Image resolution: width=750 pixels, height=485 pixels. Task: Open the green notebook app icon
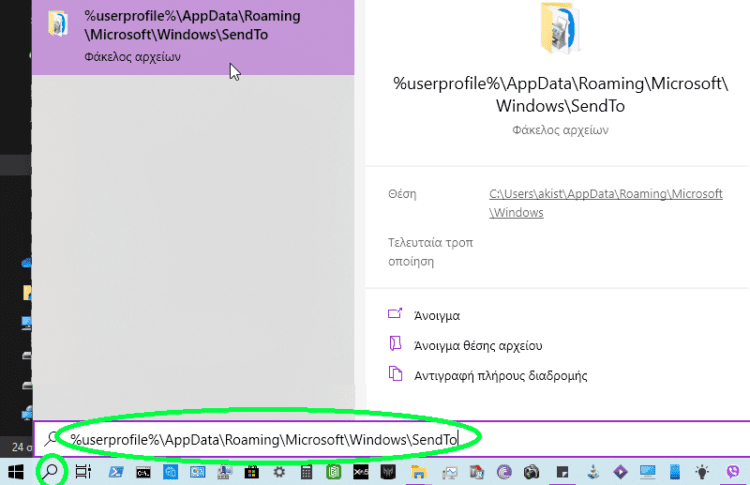tap(334, 472)
